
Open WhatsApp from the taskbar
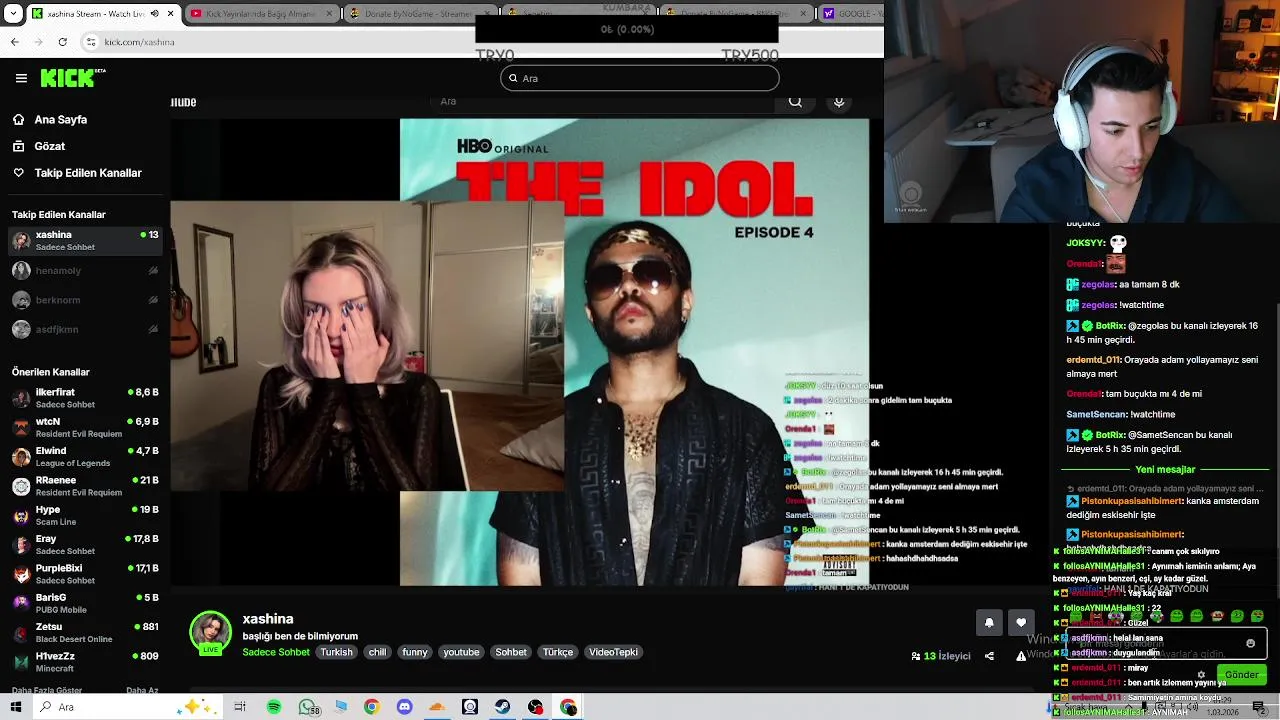(x=307, y=707)
